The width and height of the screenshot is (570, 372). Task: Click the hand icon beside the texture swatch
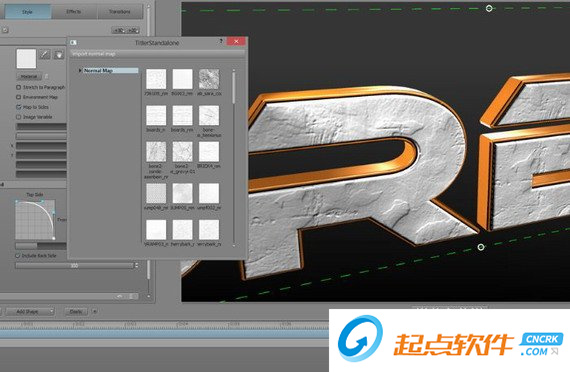[59, 55]
